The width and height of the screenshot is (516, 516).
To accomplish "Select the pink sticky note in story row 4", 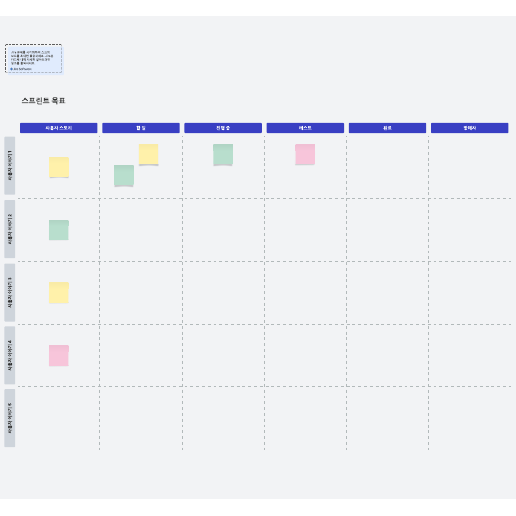I will pos(59,356).
